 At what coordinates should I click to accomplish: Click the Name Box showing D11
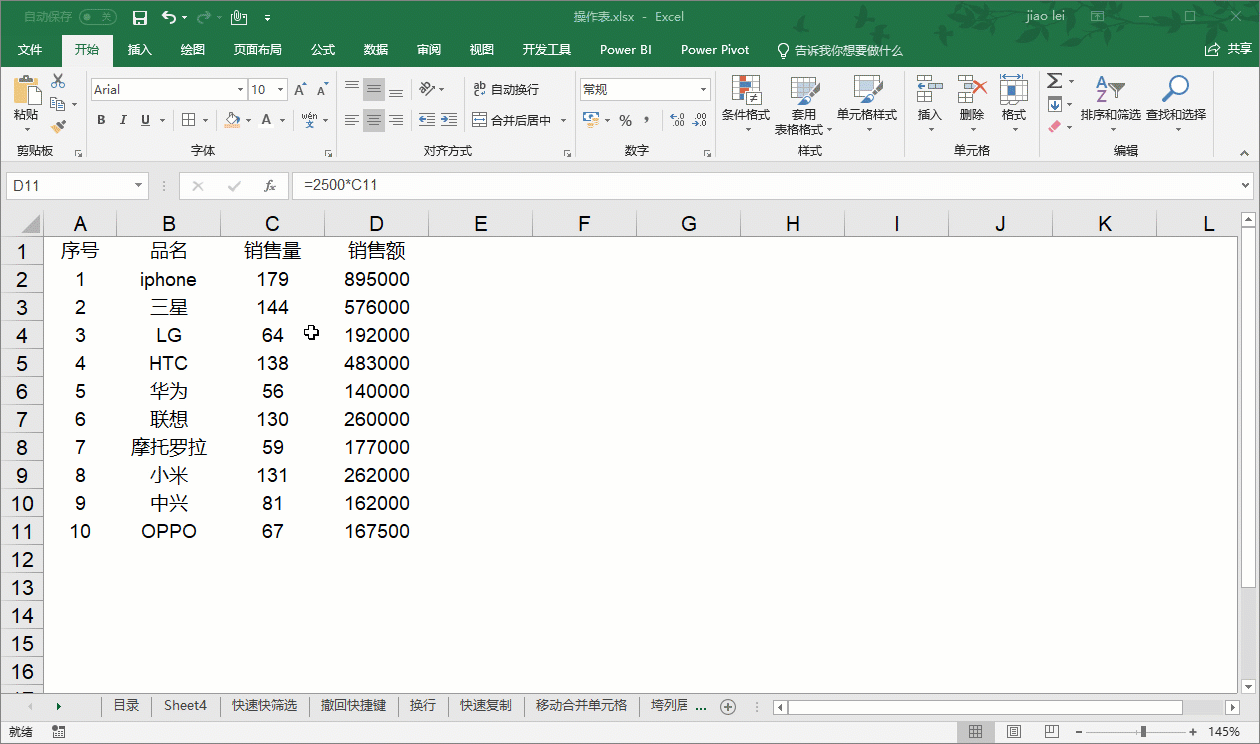click(70, 185)
